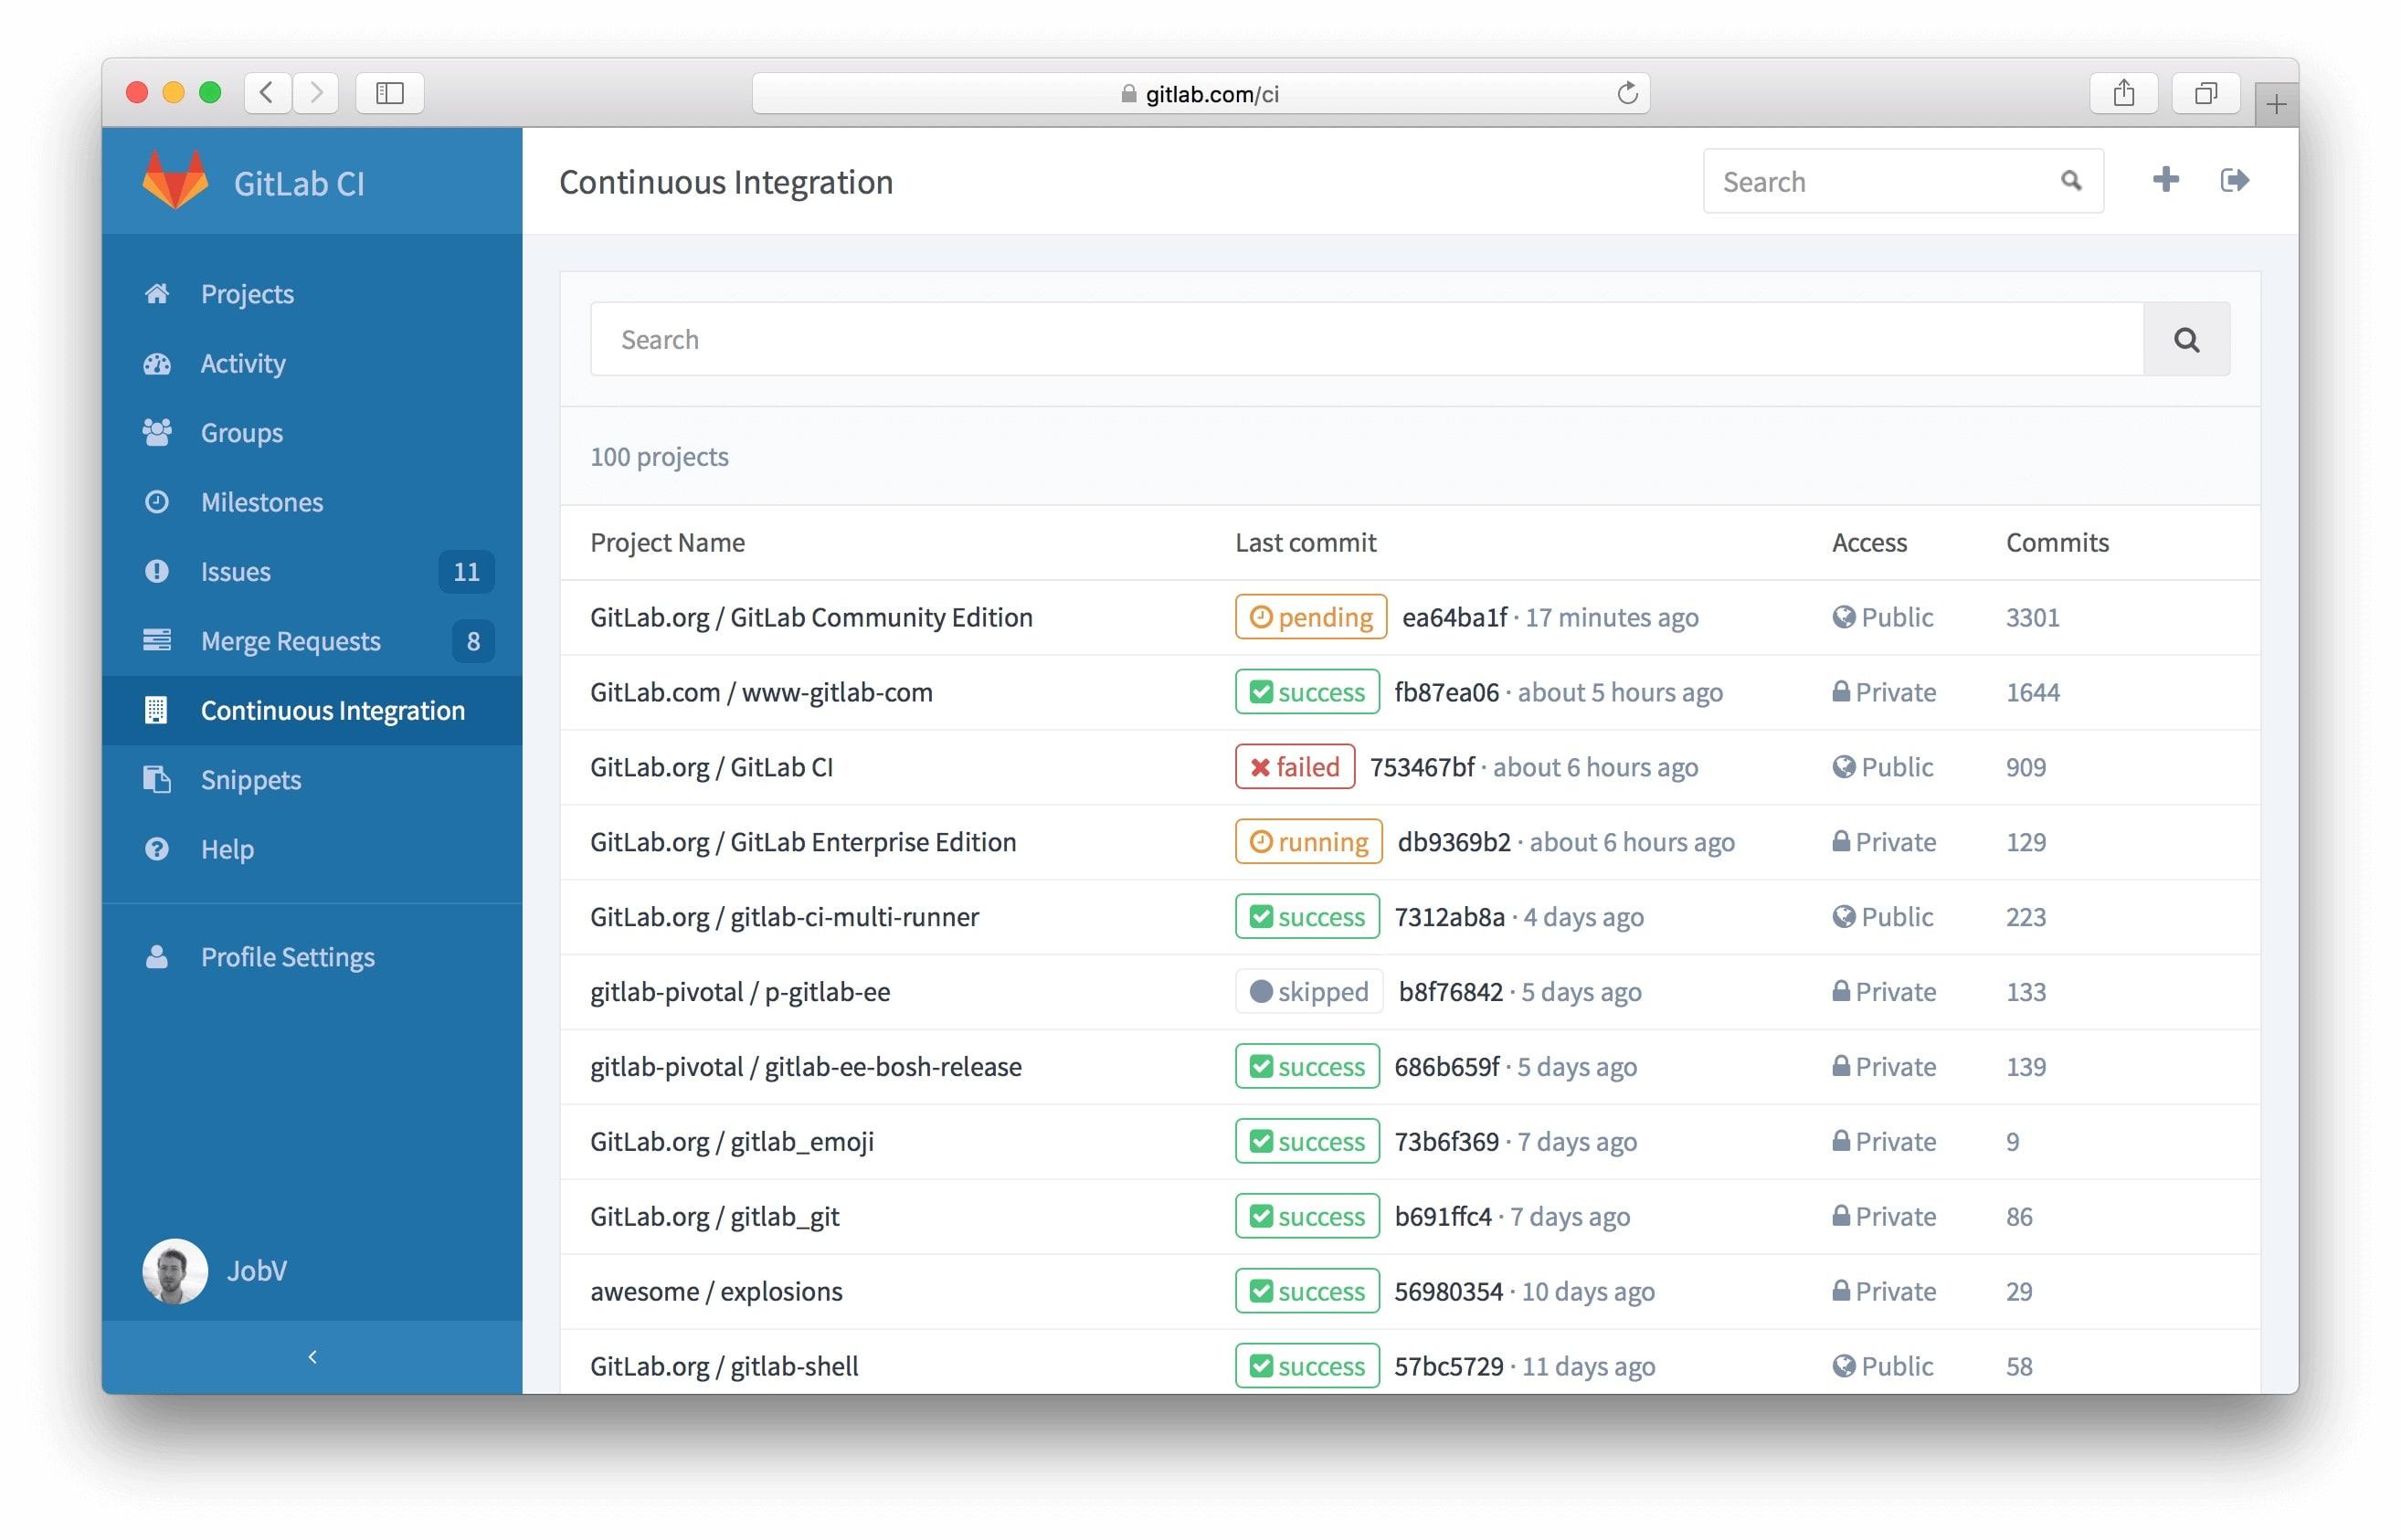This screenshot has height=1540, width=2401.
Task: Click the Milestones clock icon
Action: click(157, 501)
